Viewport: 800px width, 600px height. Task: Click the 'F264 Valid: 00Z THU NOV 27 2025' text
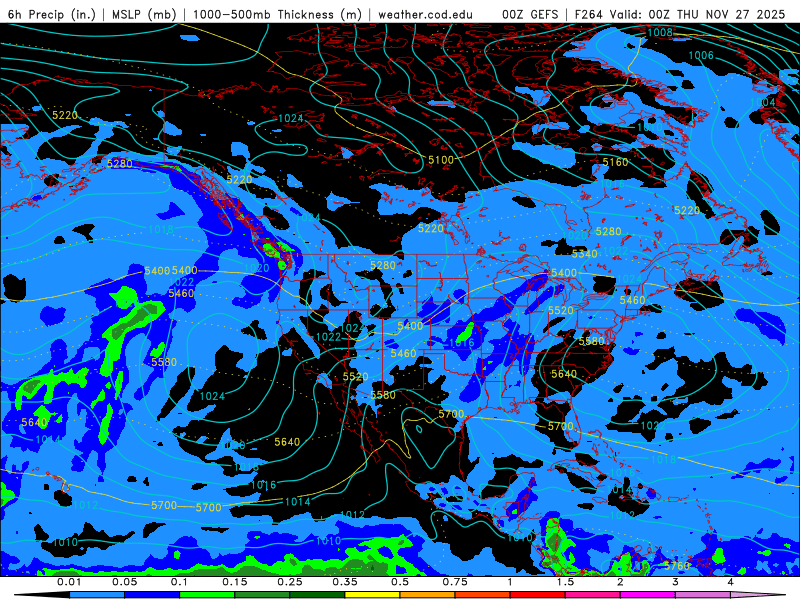(x=680, y=14)
